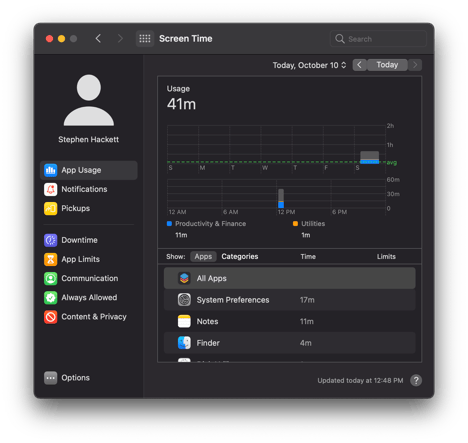Open the App Usage section icon
This screenshot has height=443, width=468.
(x=51, y=170)
